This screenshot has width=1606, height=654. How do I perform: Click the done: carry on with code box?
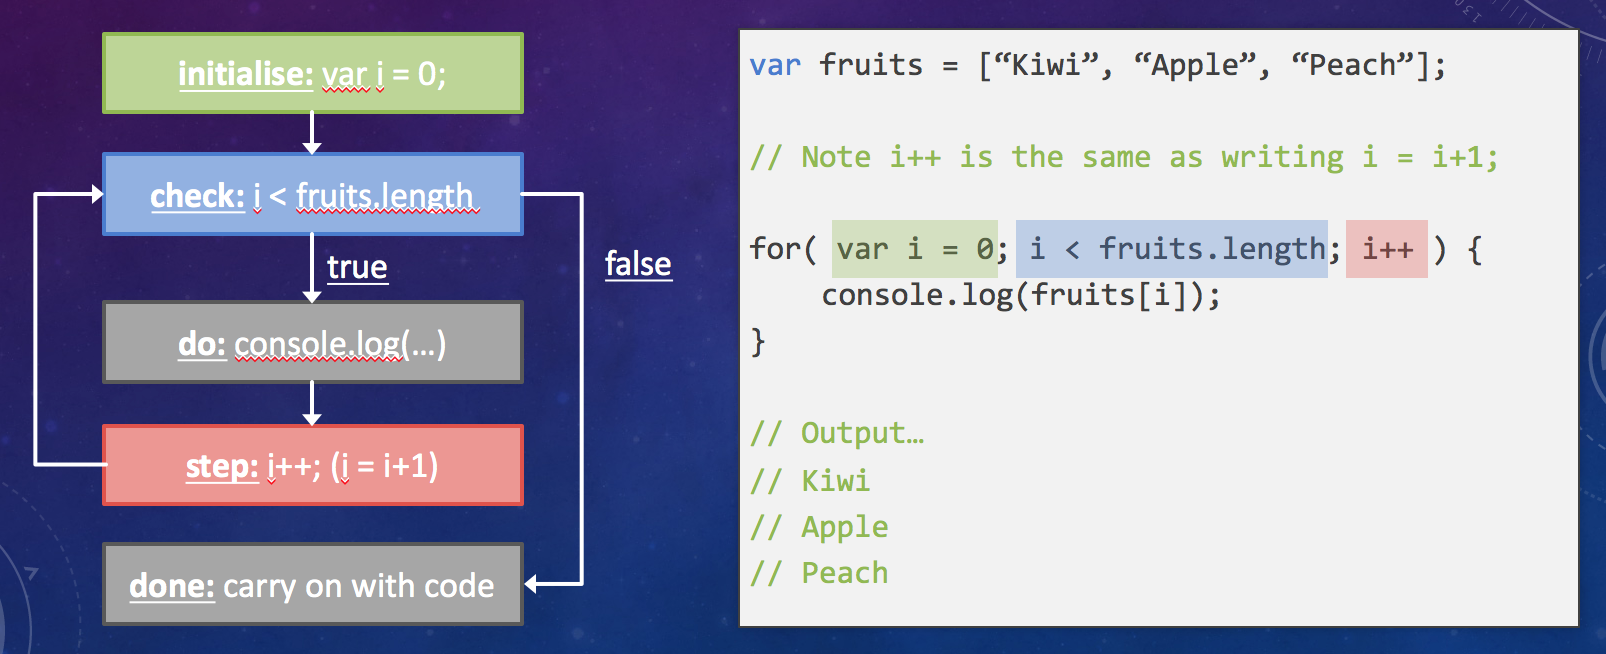point(312,585)
